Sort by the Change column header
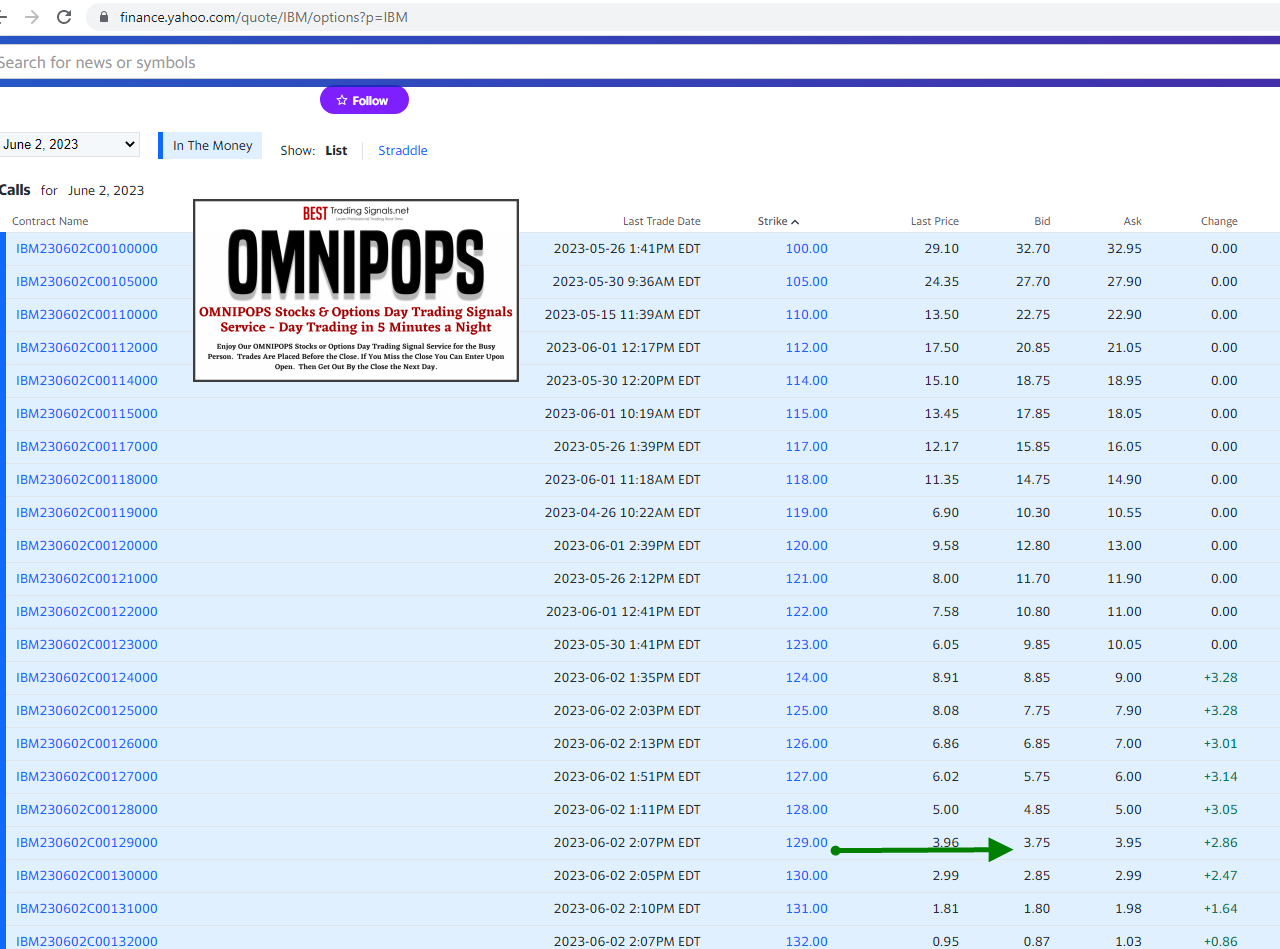 (x=1219, y=221)
